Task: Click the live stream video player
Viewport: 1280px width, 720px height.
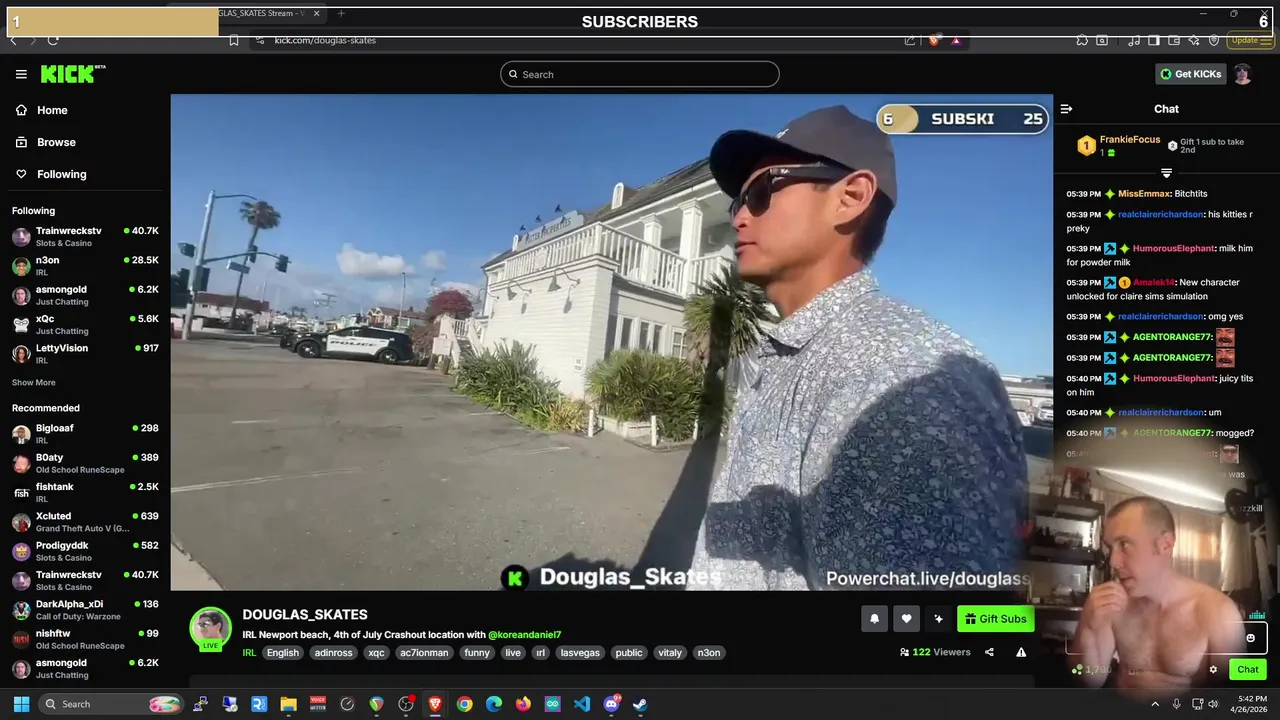Action: (x=611, y=342)
